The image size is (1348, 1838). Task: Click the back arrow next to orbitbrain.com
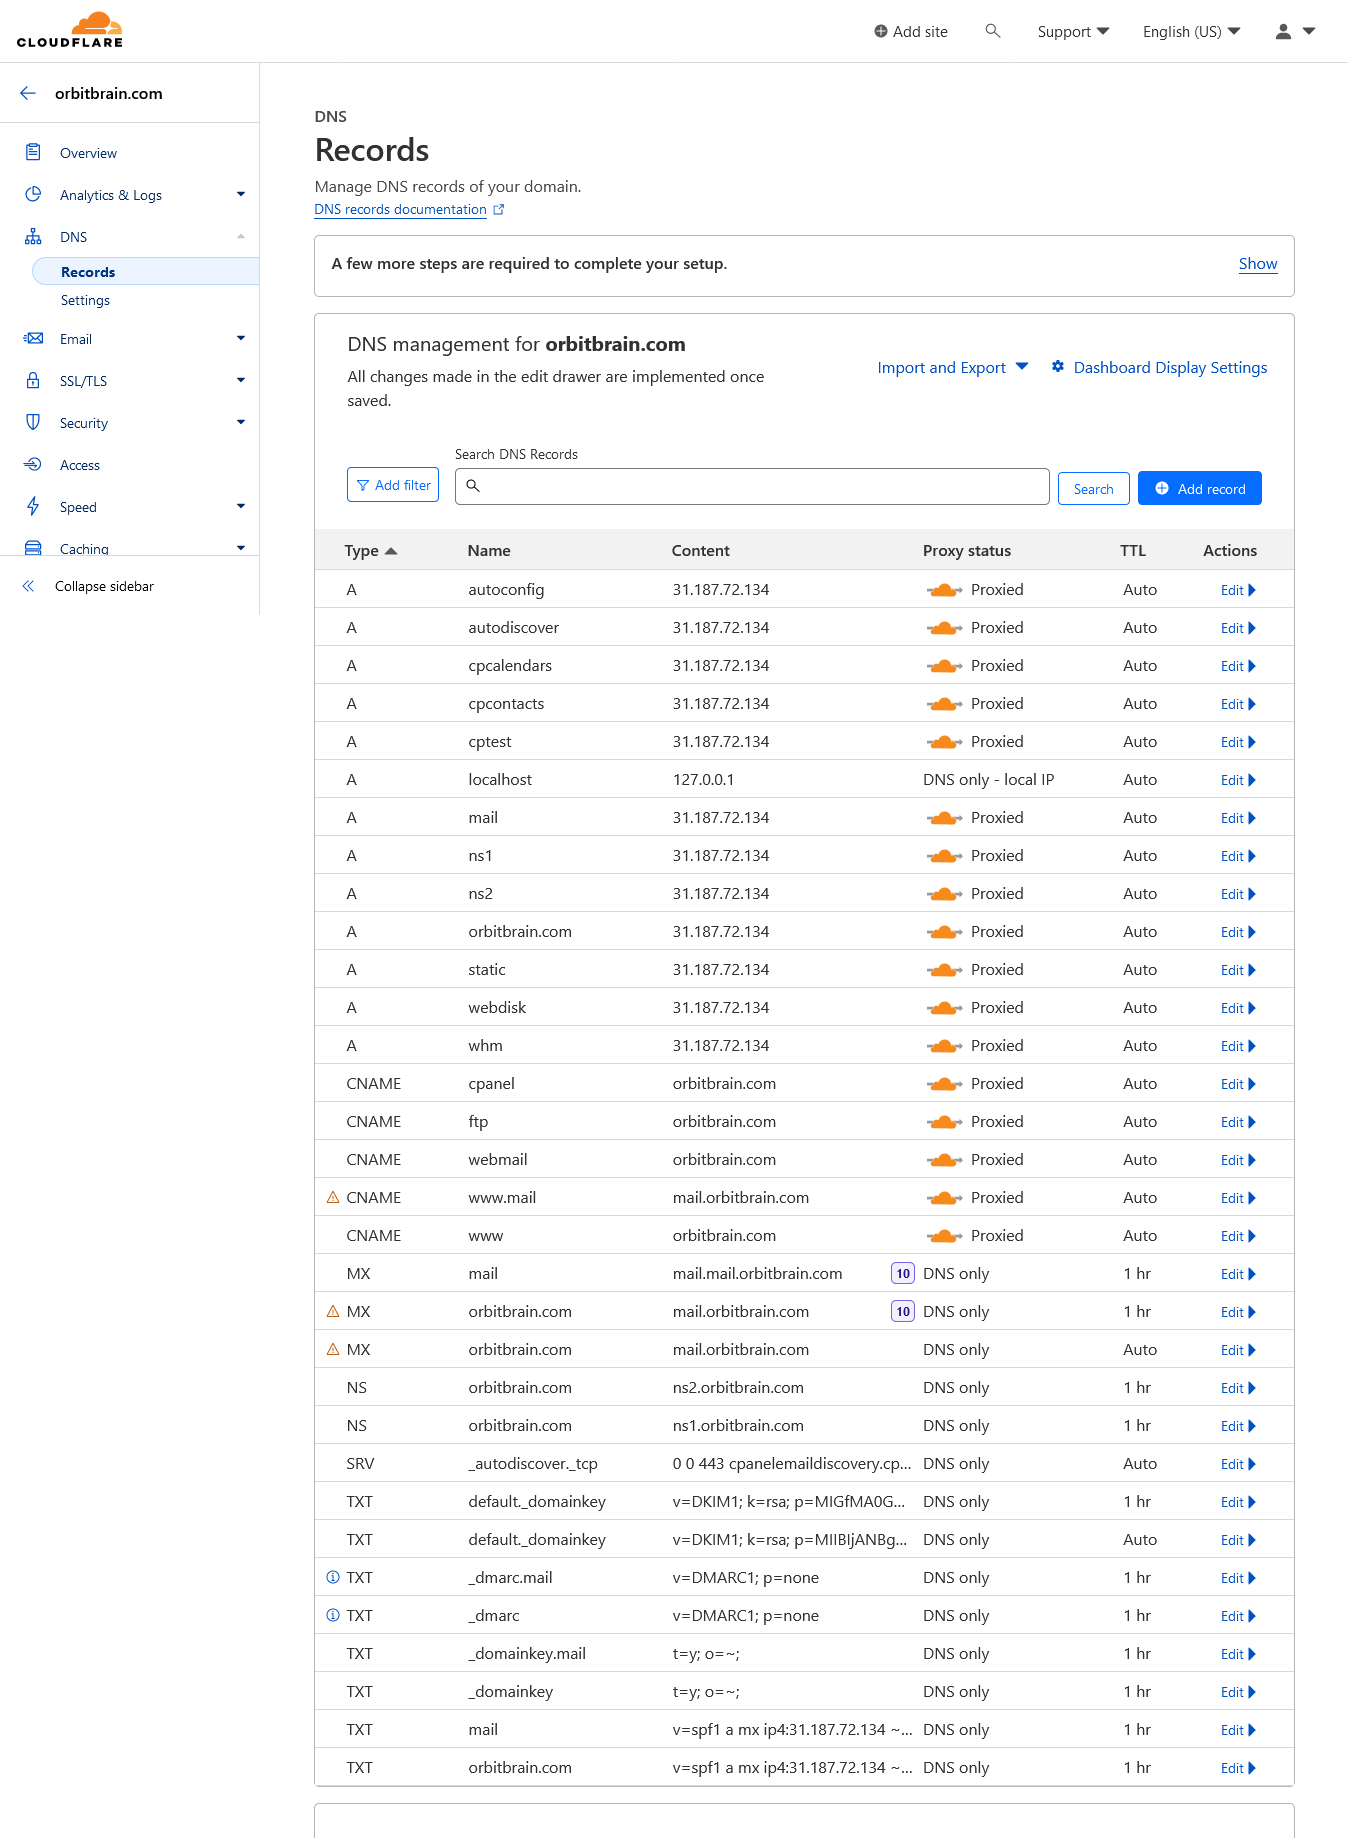(28, 93)
